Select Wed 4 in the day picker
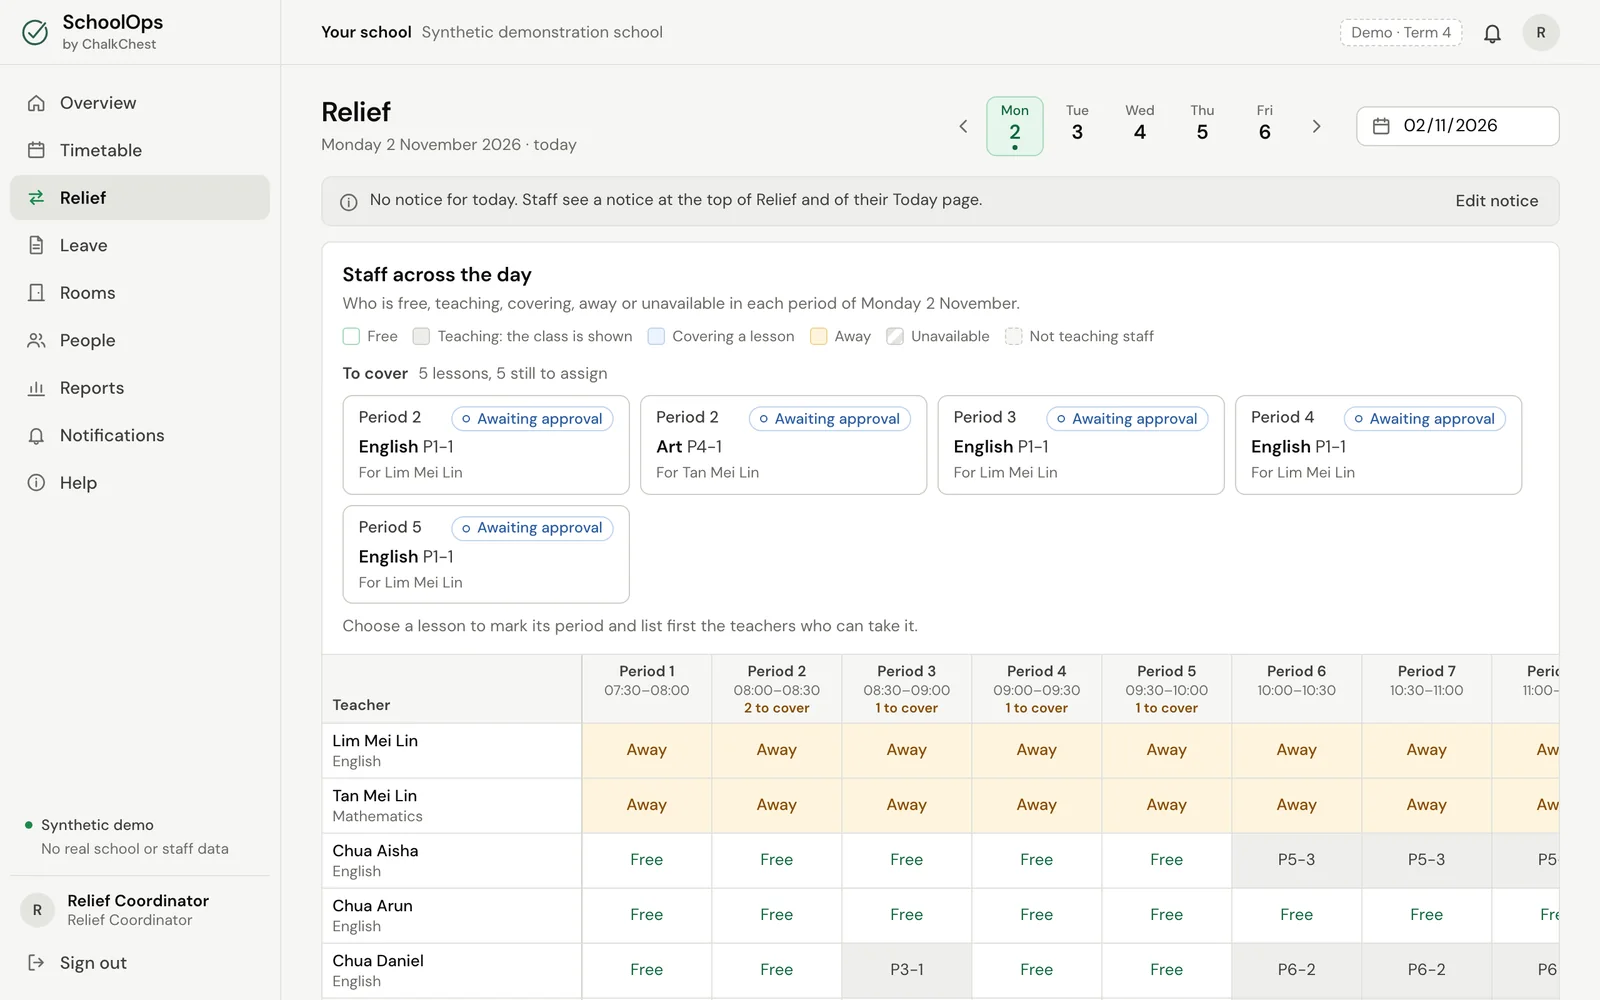This screenshot has height=1000, width=1600. click(1140, 126)
